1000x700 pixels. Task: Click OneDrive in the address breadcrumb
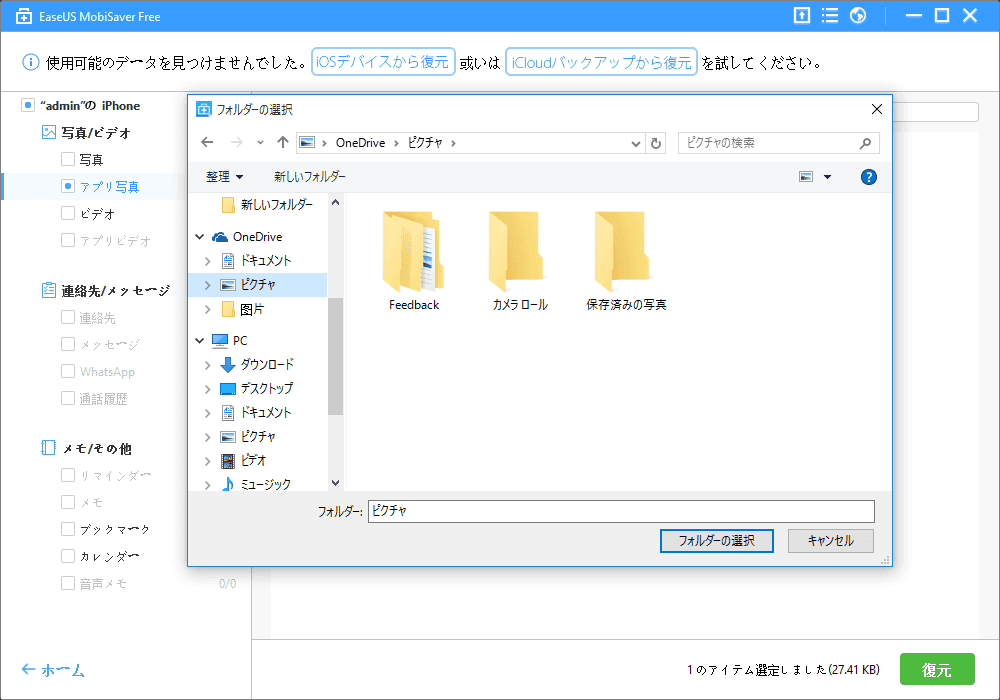[x=360, y=143]
